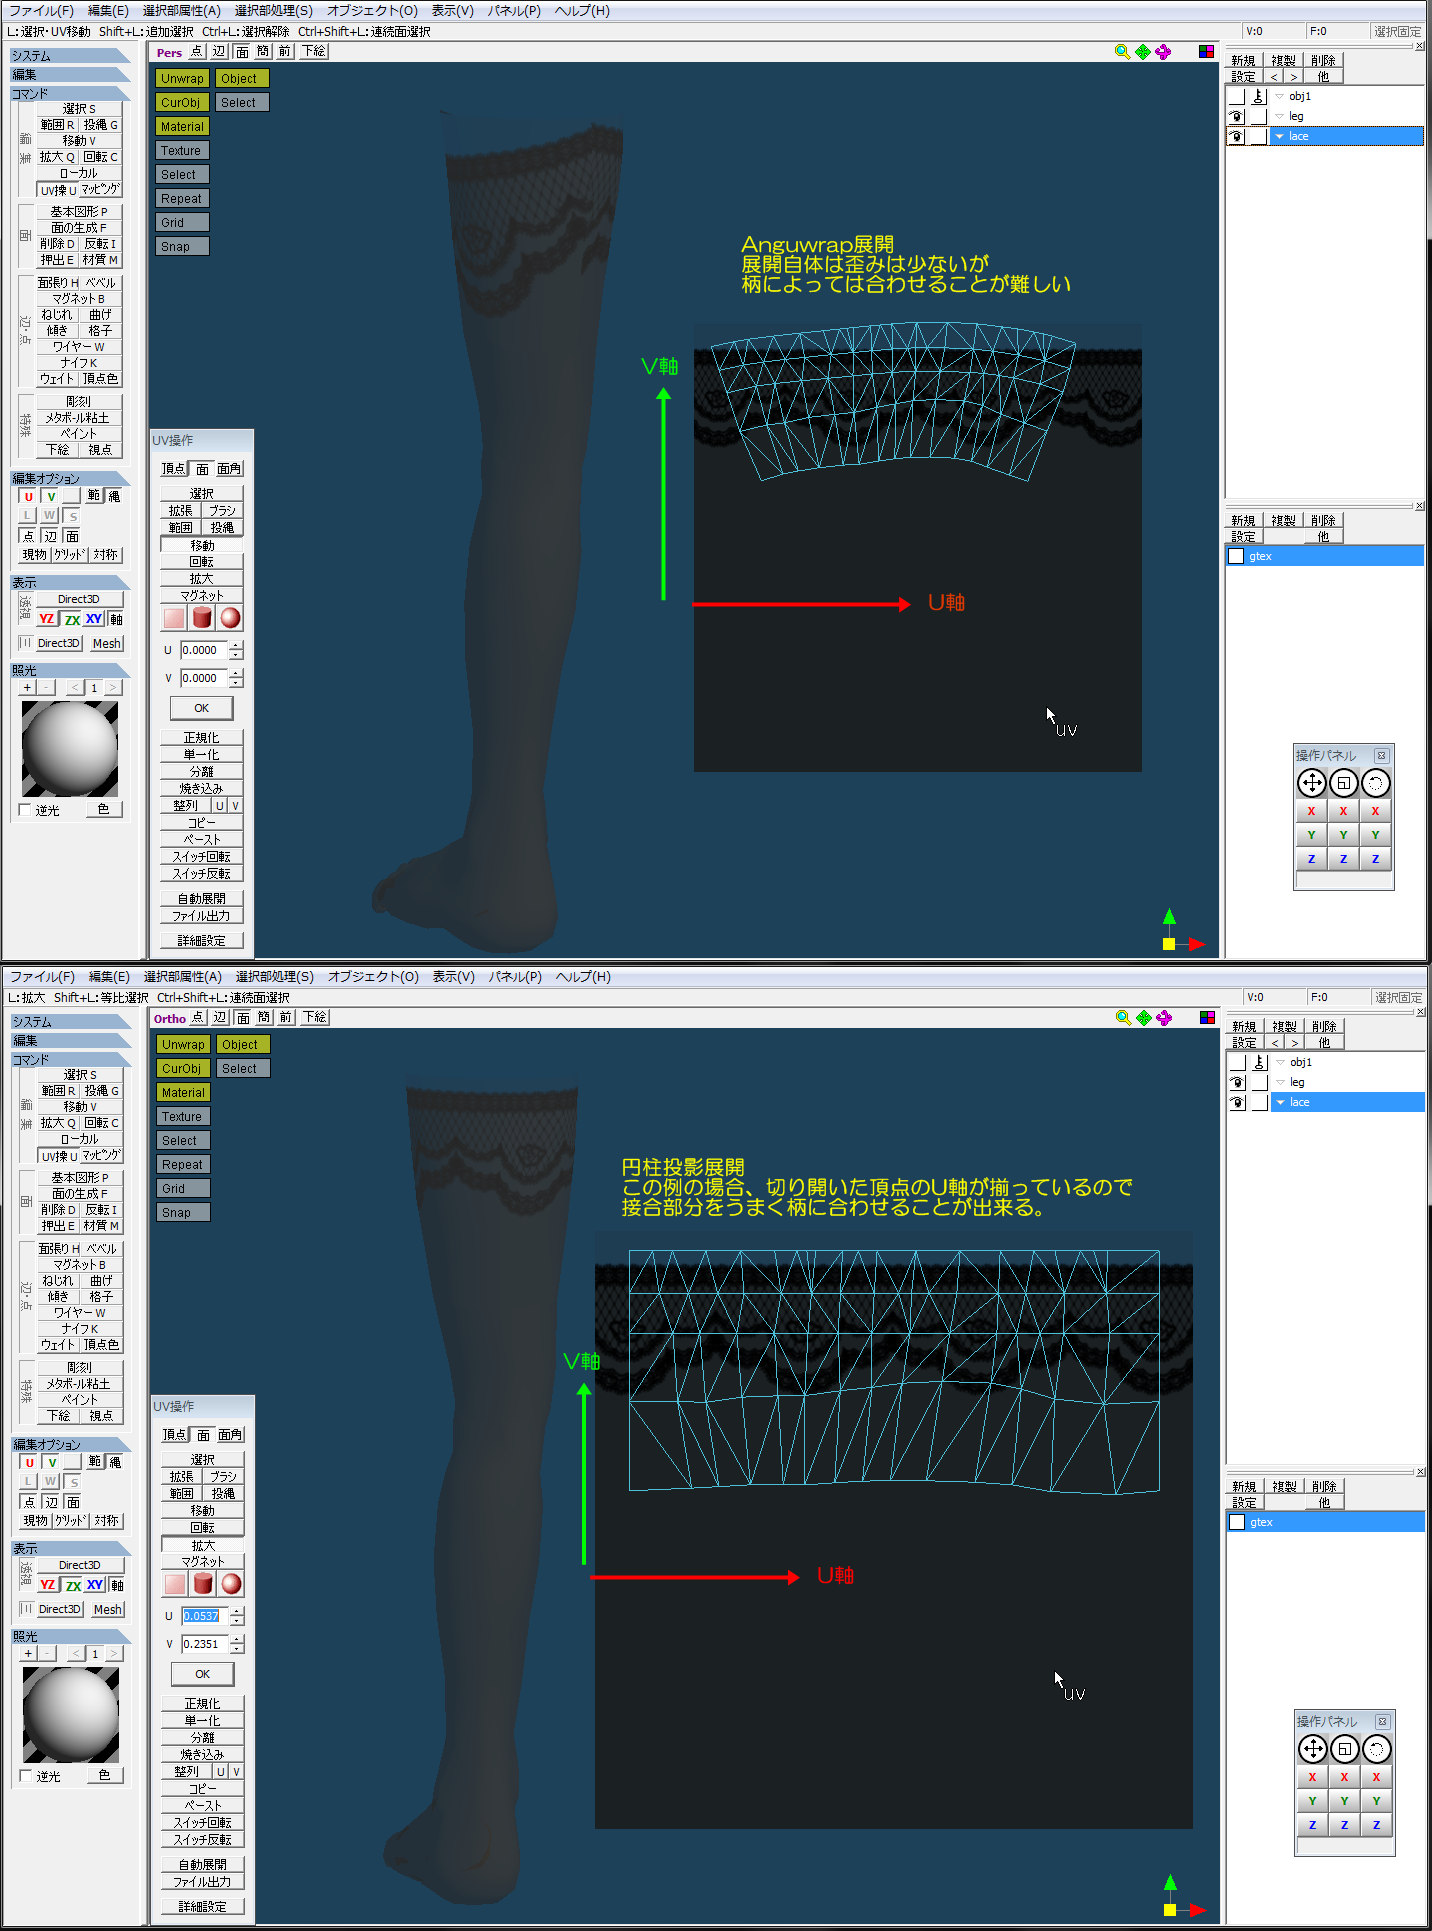Hide the leg object via its eye icon in the upper window

click(1237, 116)
